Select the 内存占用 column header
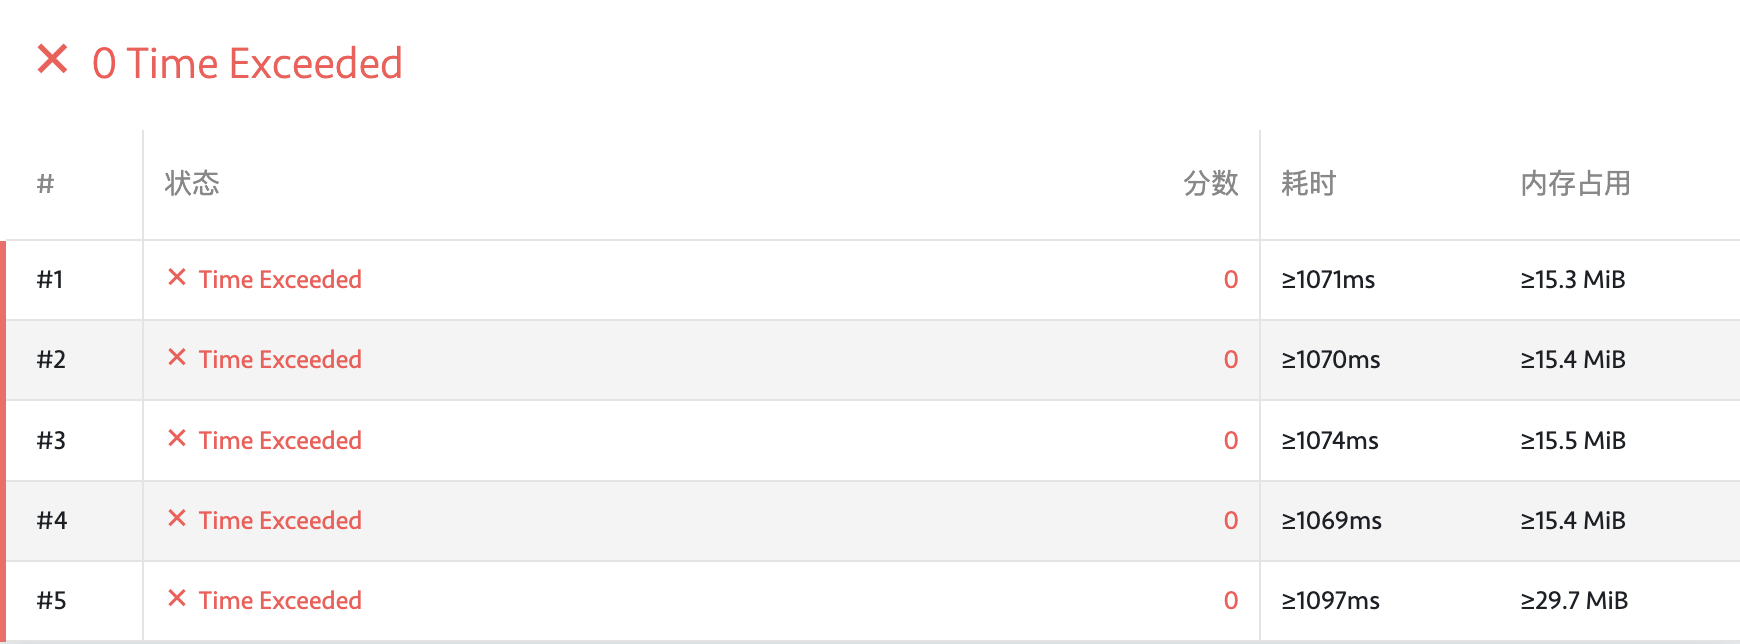 click(1576, 183)
